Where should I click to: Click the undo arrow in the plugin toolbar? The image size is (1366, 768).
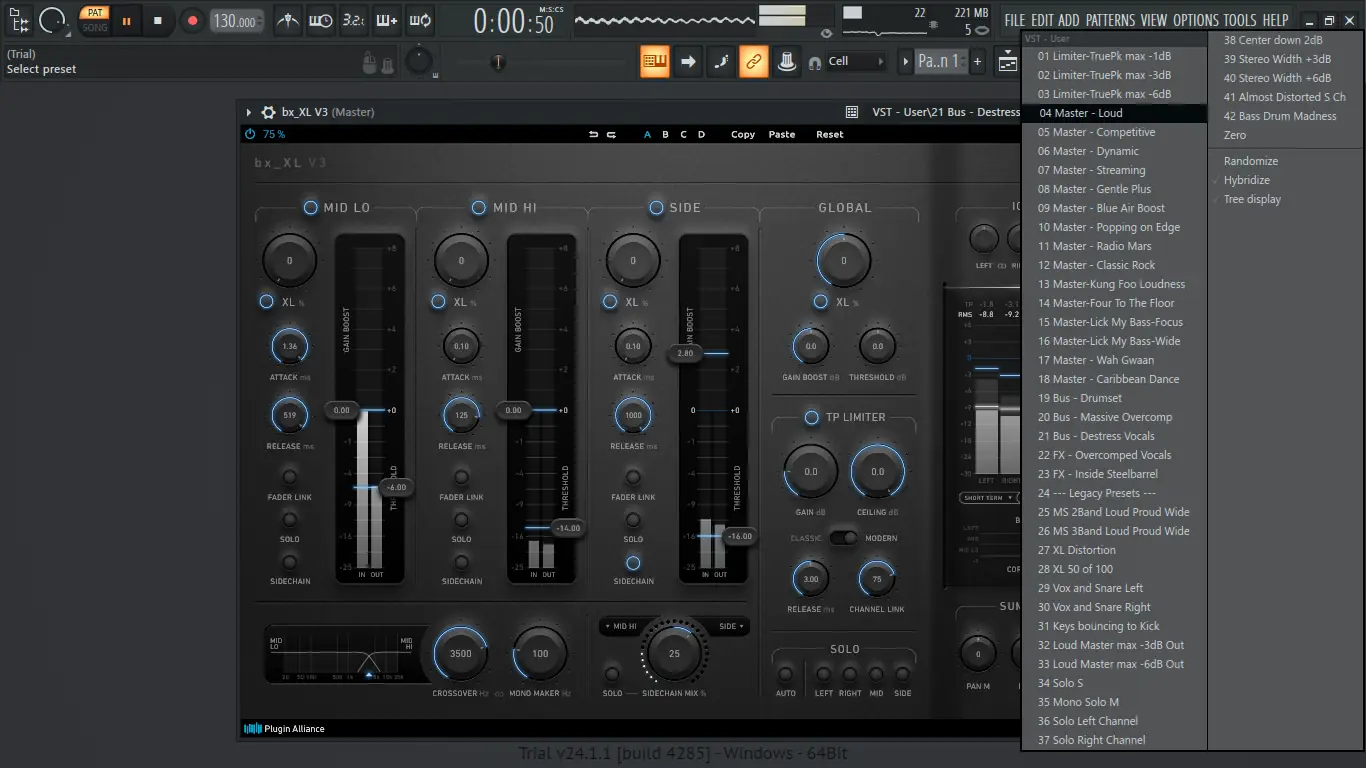(593, 134)
